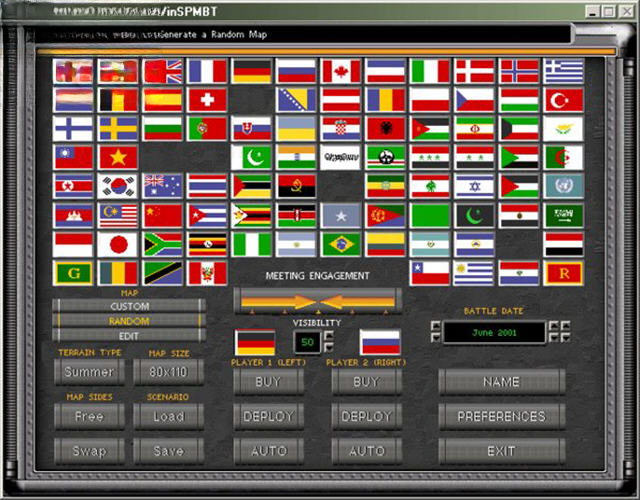Select the Italy flag
The image size is (640, 500).
(x=430, y=71)
